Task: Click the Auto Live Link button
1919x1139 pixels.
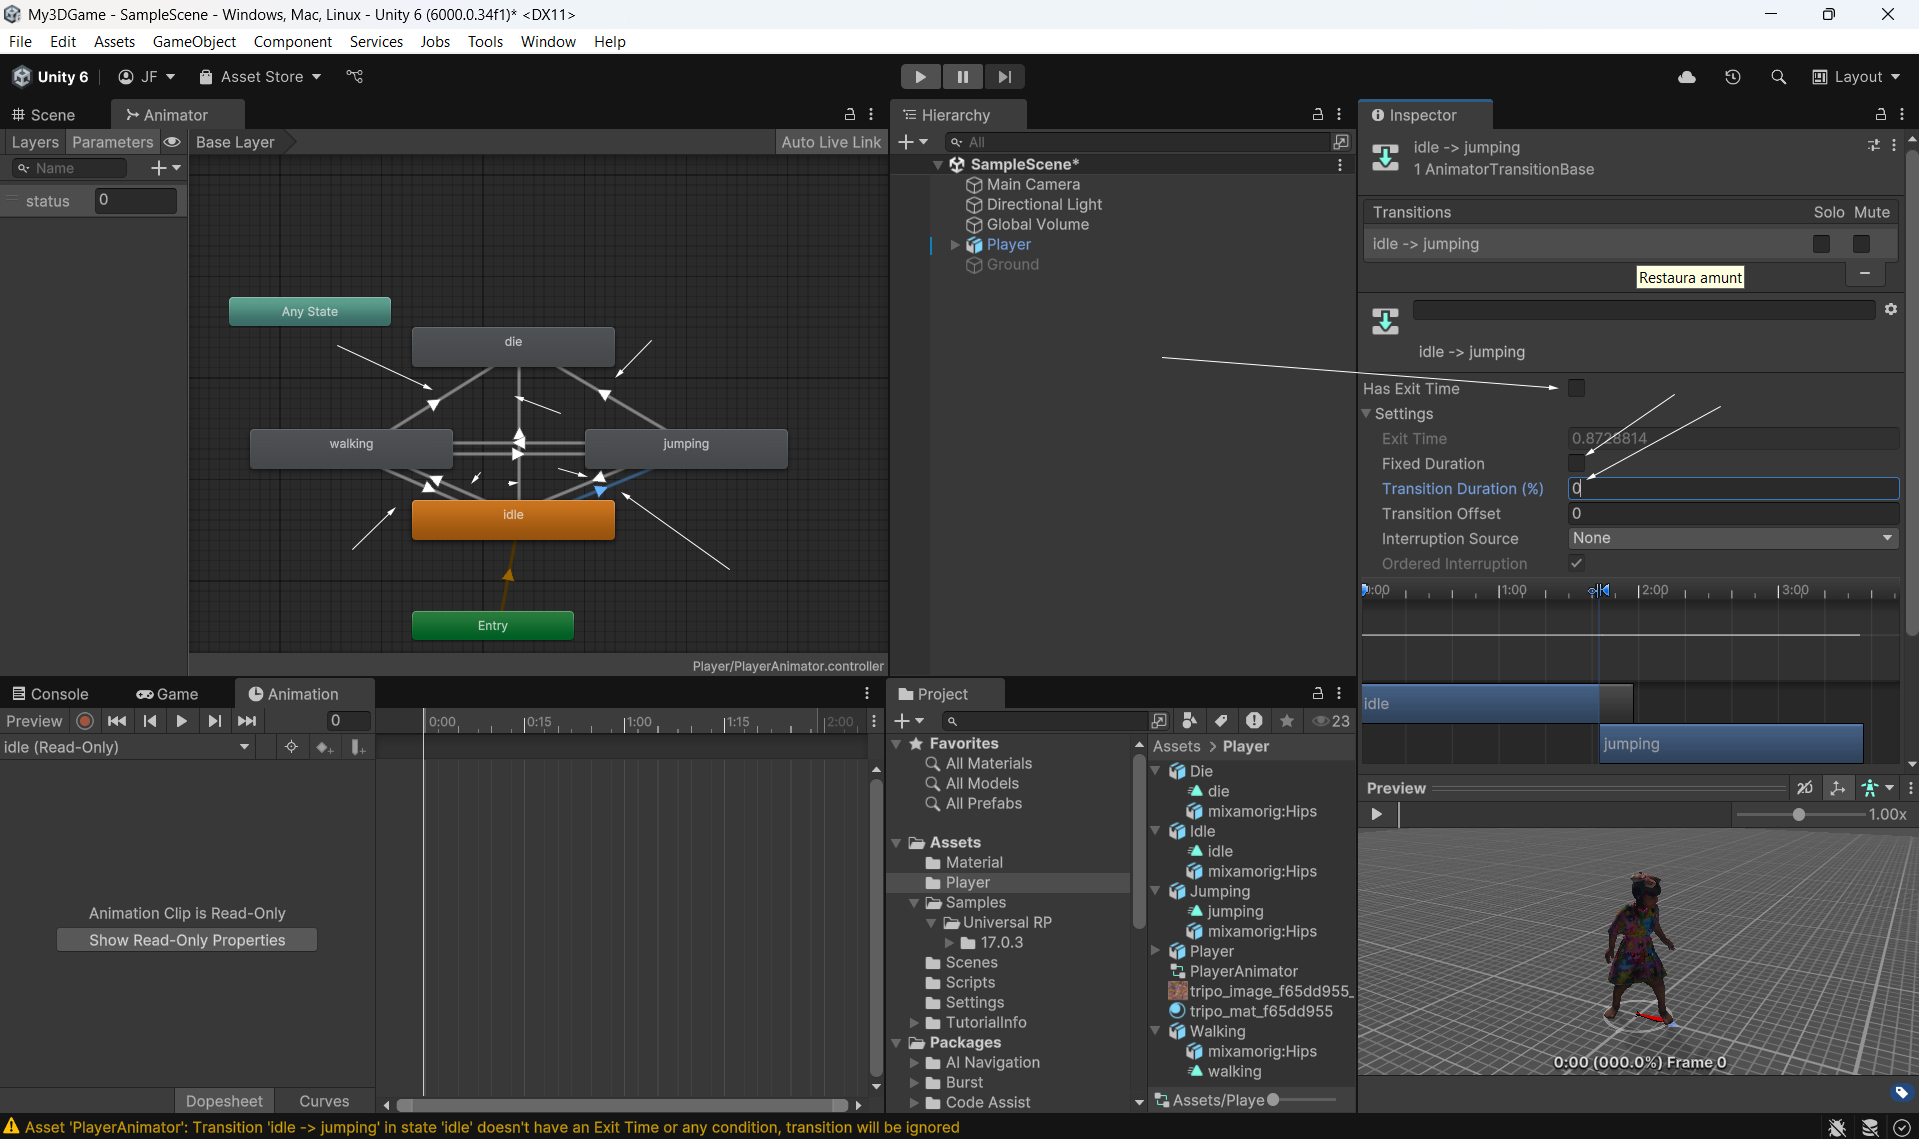Action: (x=830, y=142)
